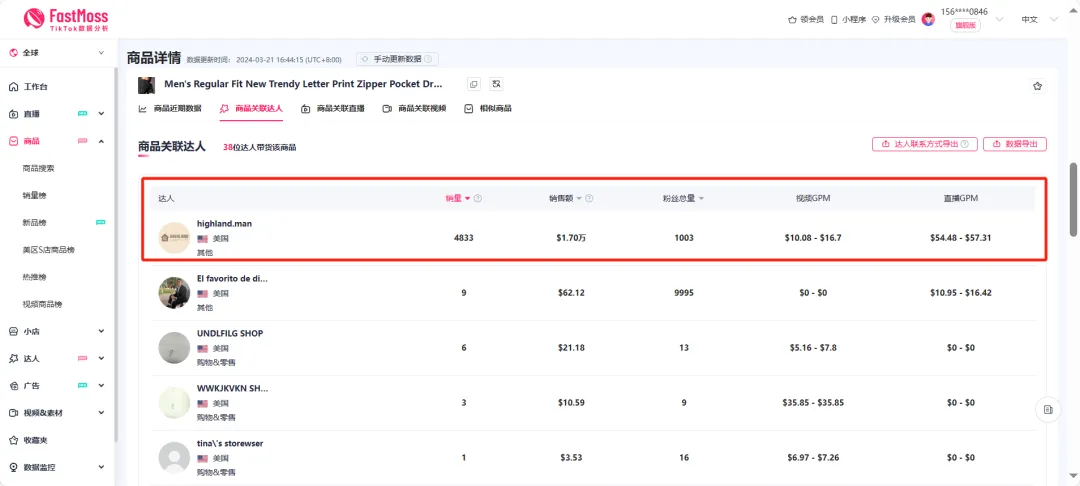Expand the 全球 region selector
Image resolution: width=1080 pixels, height=486 pixels.
pos(60,52)
